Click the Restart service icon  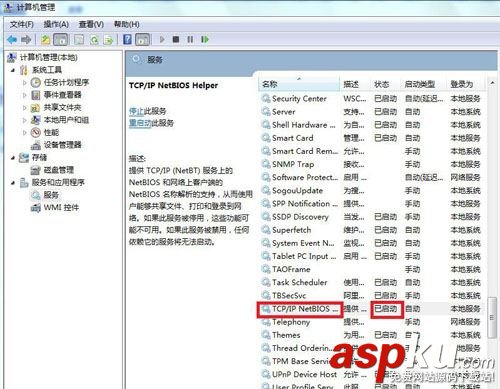204,40
